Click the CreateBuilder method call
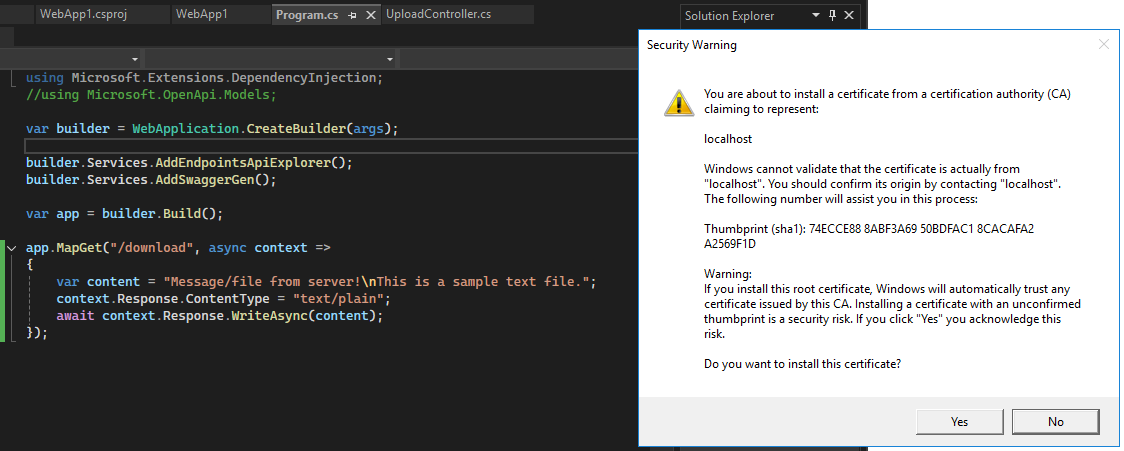This screenshot has width=1124, height=451. [x=298, y=129]
